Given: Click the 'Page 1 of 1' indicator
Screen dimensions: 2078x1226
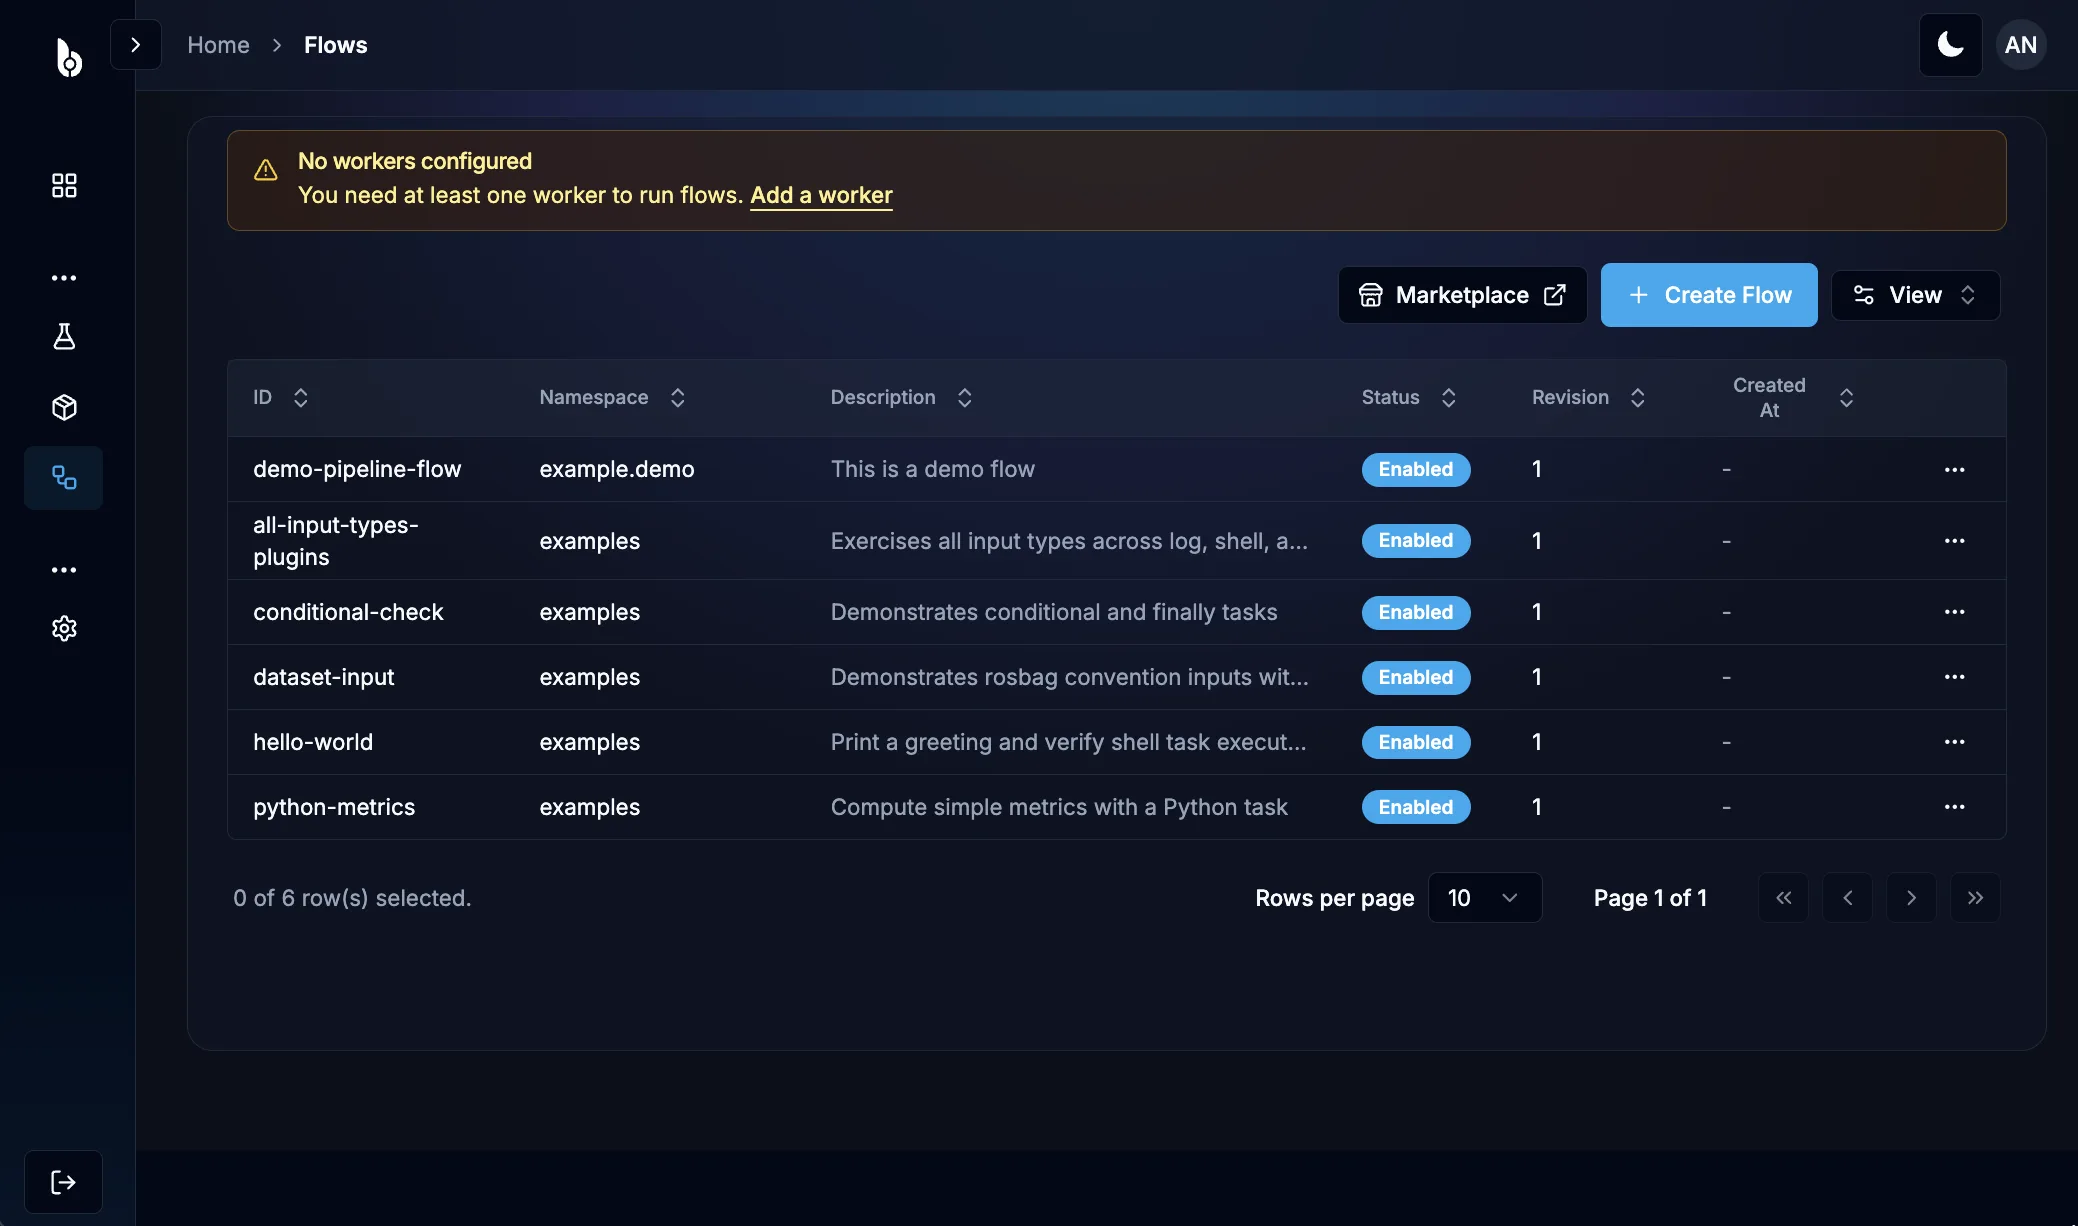Looking at the screenshot, I should coord(1650,898).
